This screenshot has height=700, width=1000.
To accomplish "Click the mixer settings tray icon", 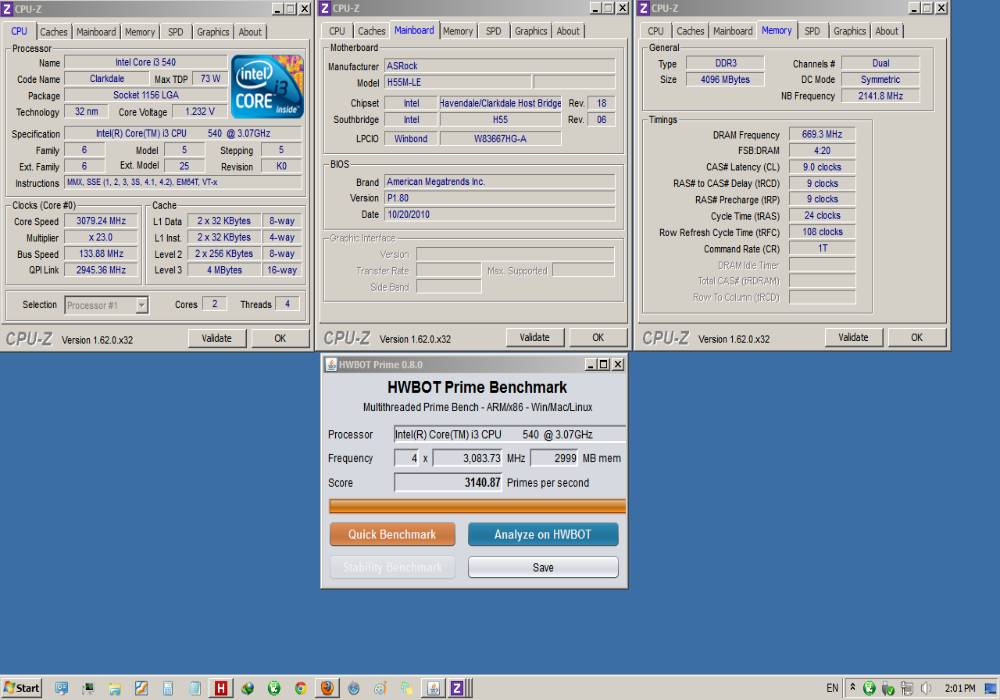I will pos(907,689).
